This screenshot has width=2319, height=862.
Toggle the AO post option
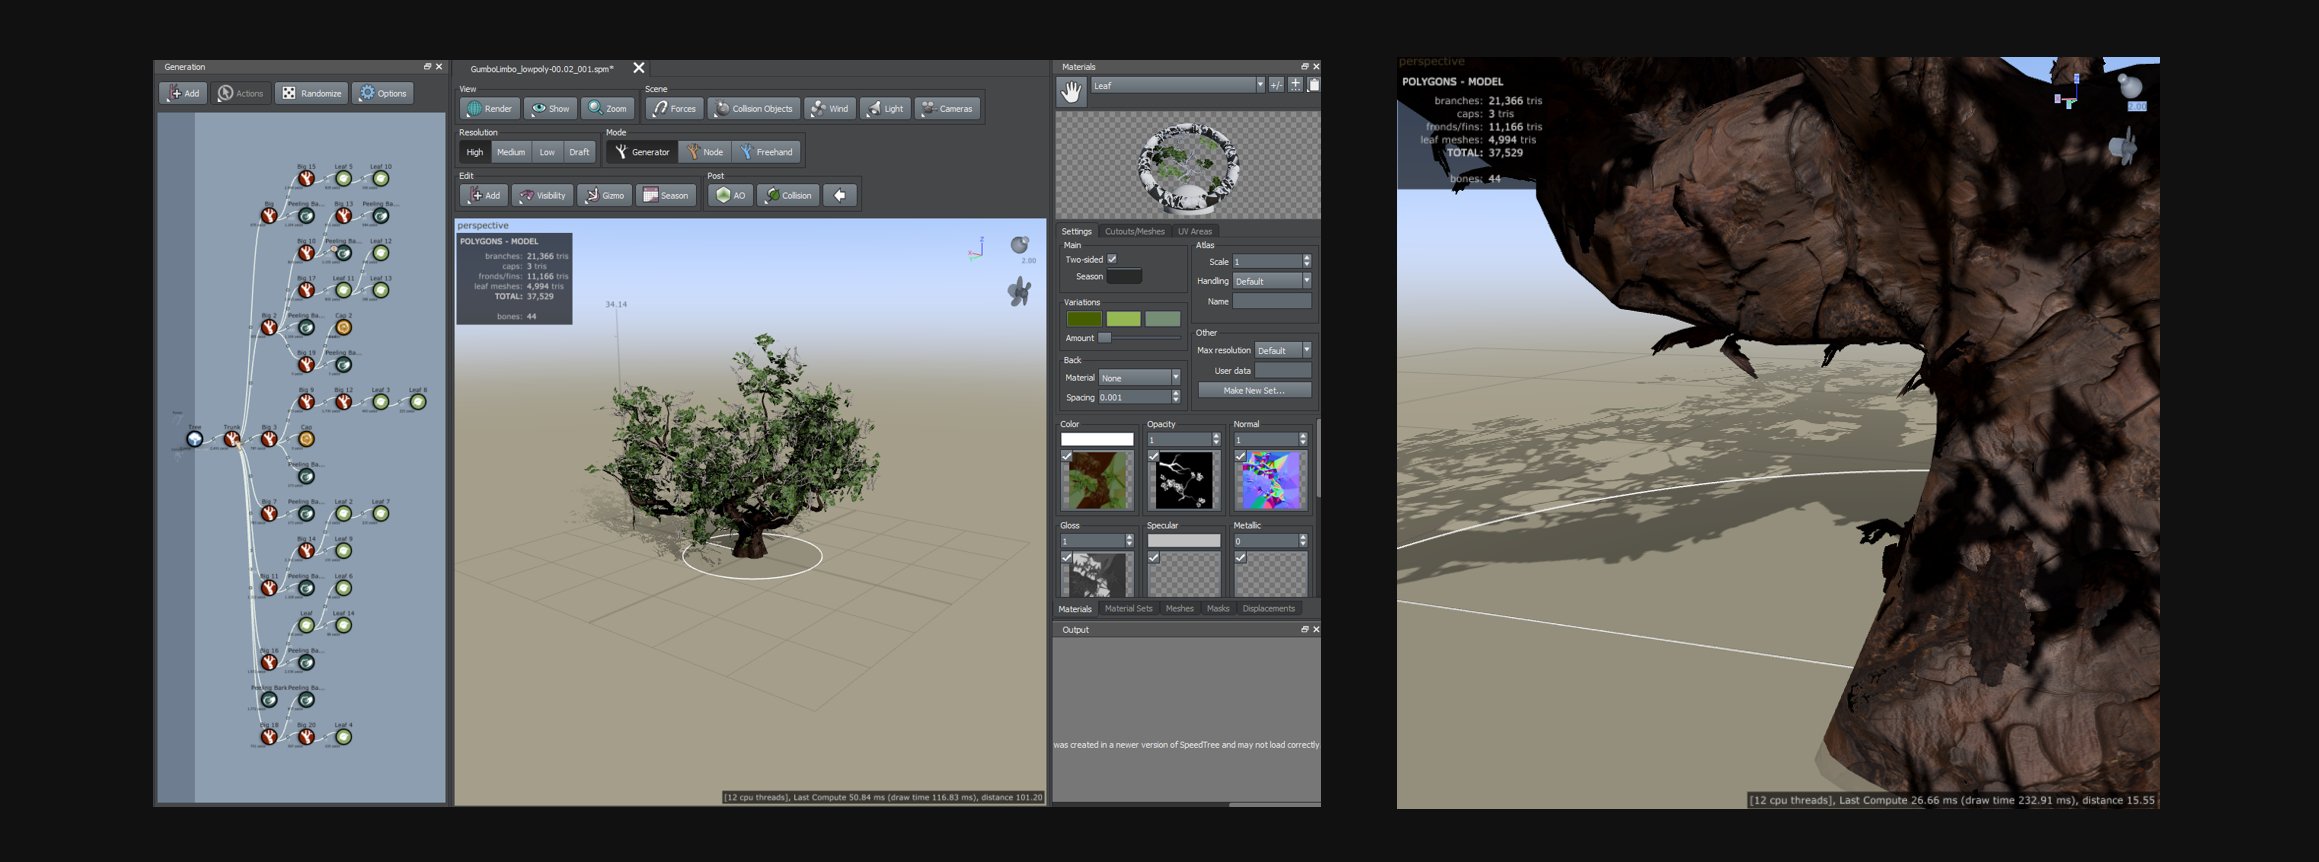coord(730,195)
